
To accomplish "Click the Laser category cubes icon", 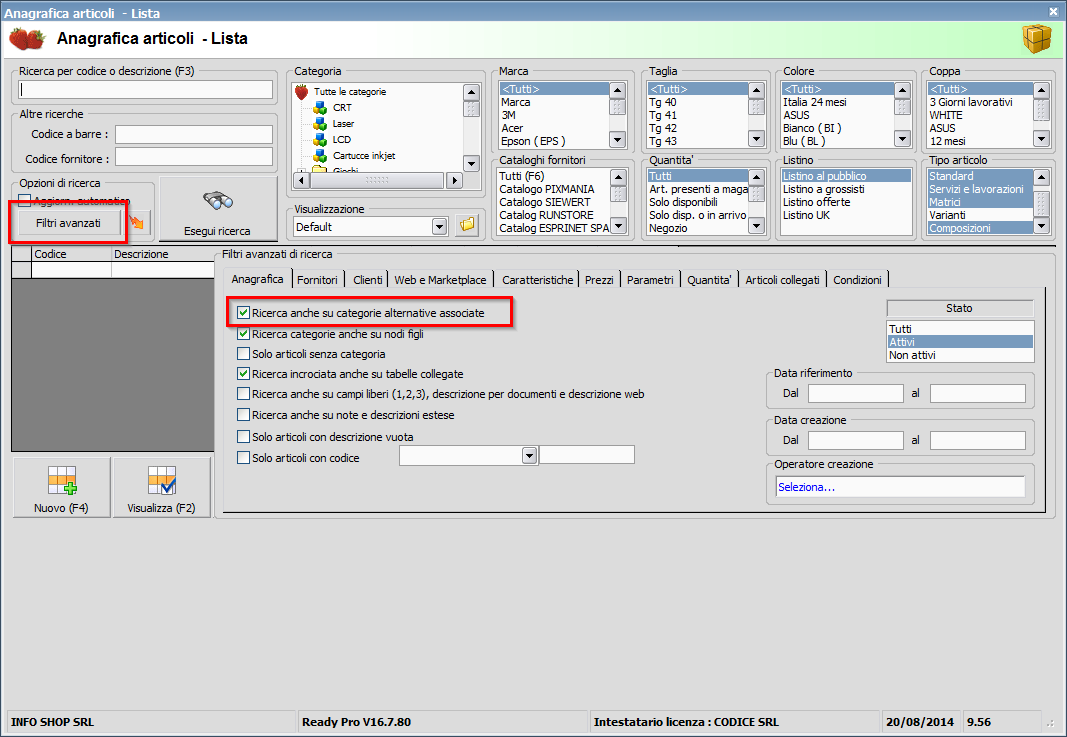I will [320, 123].
